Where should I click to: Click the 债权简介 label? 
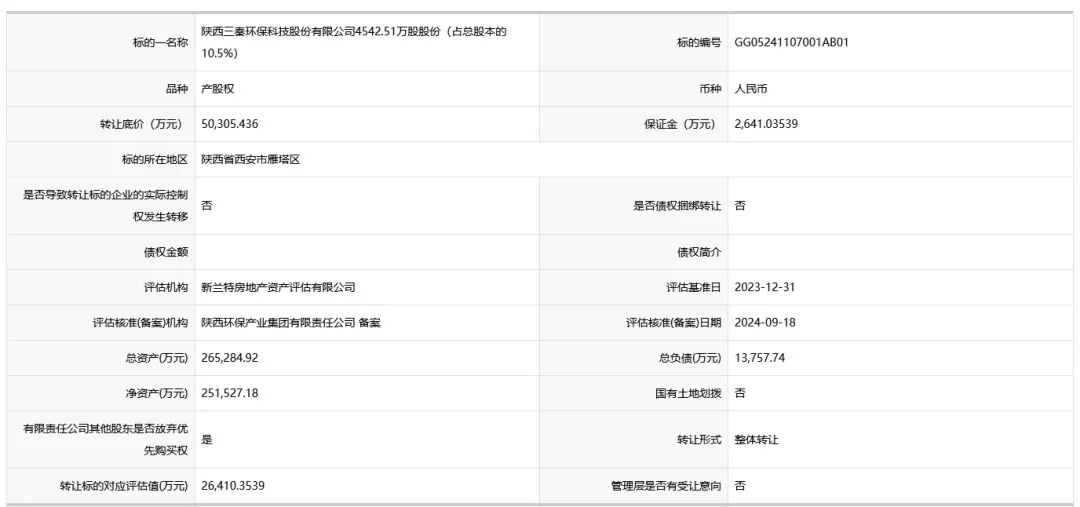[x=699, y=252]
